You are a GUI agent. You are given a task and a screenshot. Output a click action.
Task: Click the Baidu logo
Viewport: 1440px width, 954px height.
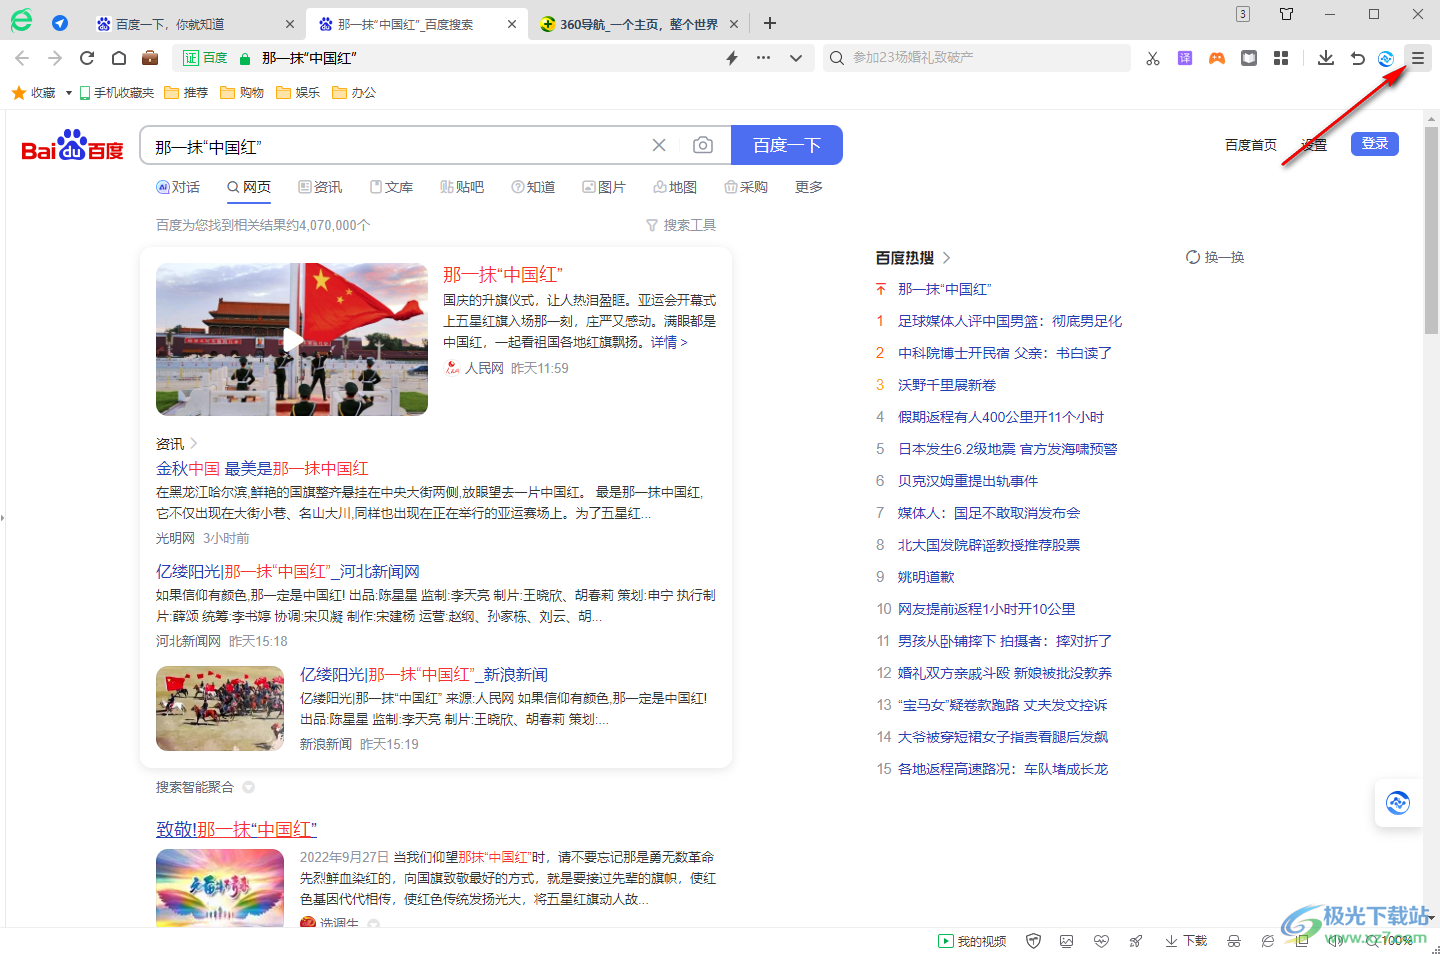72,146
